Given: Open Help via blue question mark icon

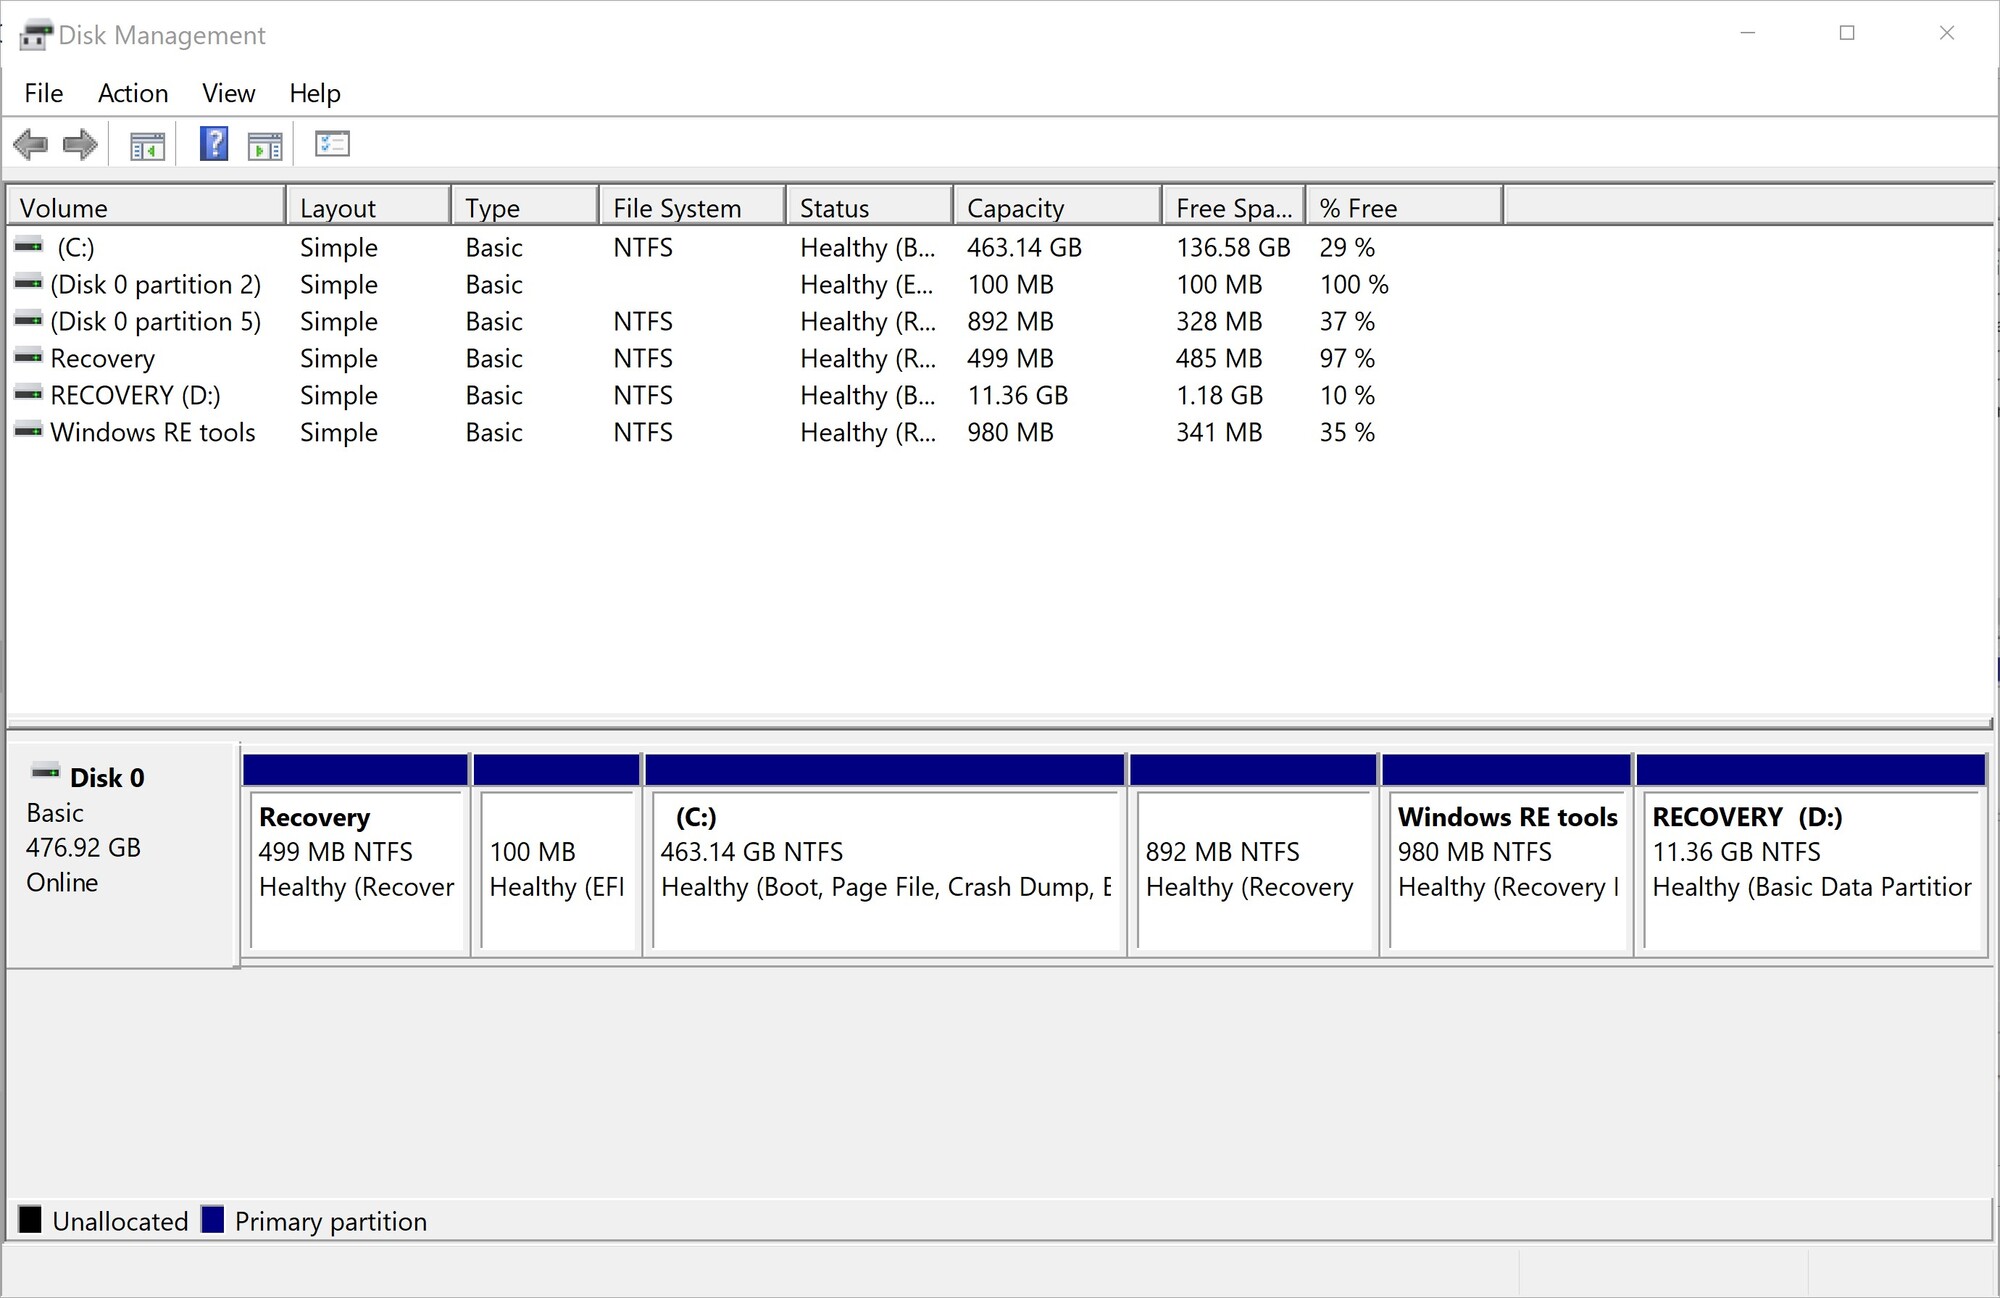Looking at the screenshot, I should [x=213, y=144].
